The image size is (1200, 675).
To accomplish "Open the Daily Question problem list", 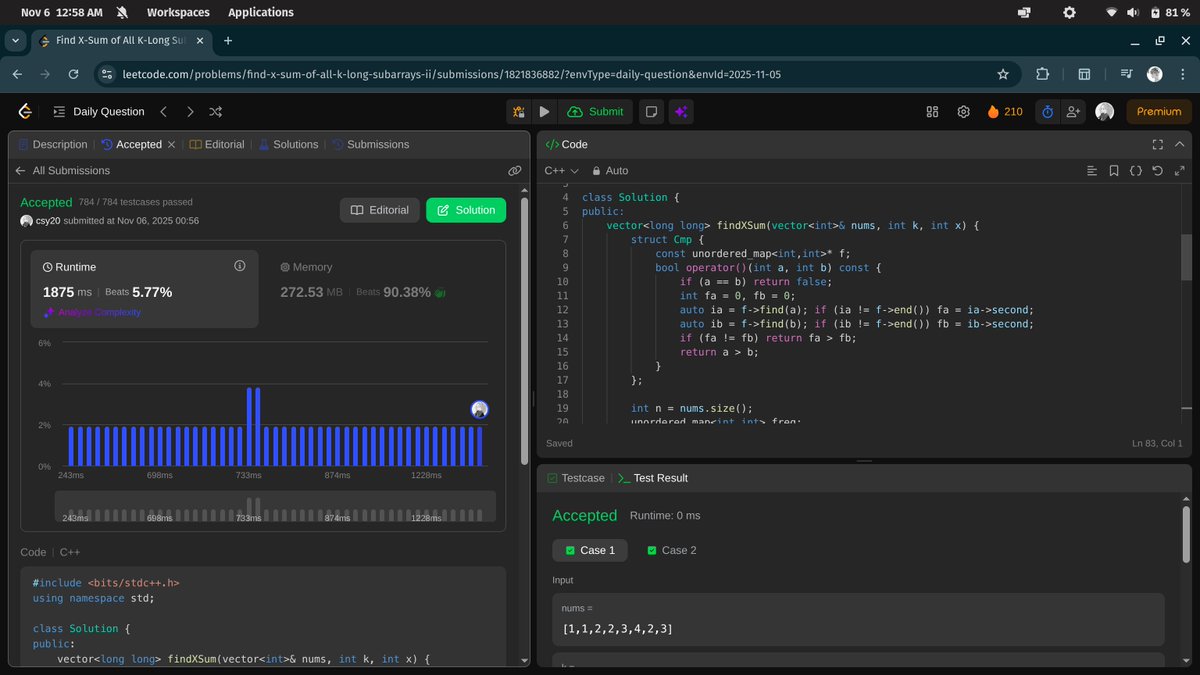I will tap(99, 112).
